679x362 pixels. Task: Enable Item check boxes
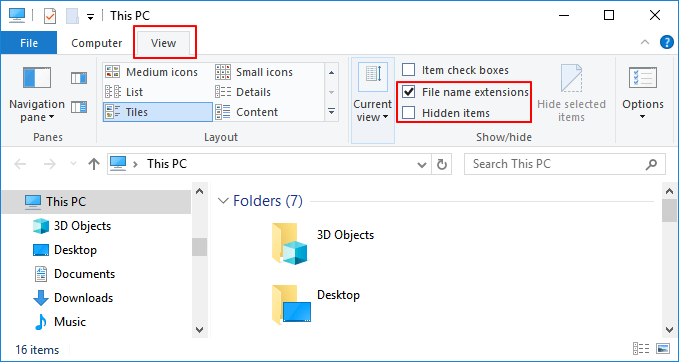[x=408, y=70]
